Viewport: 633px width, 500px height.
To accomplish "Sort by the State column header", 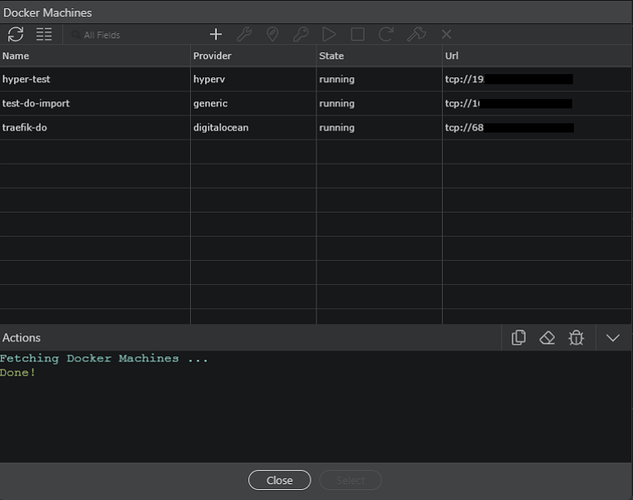I will (379, 56).
